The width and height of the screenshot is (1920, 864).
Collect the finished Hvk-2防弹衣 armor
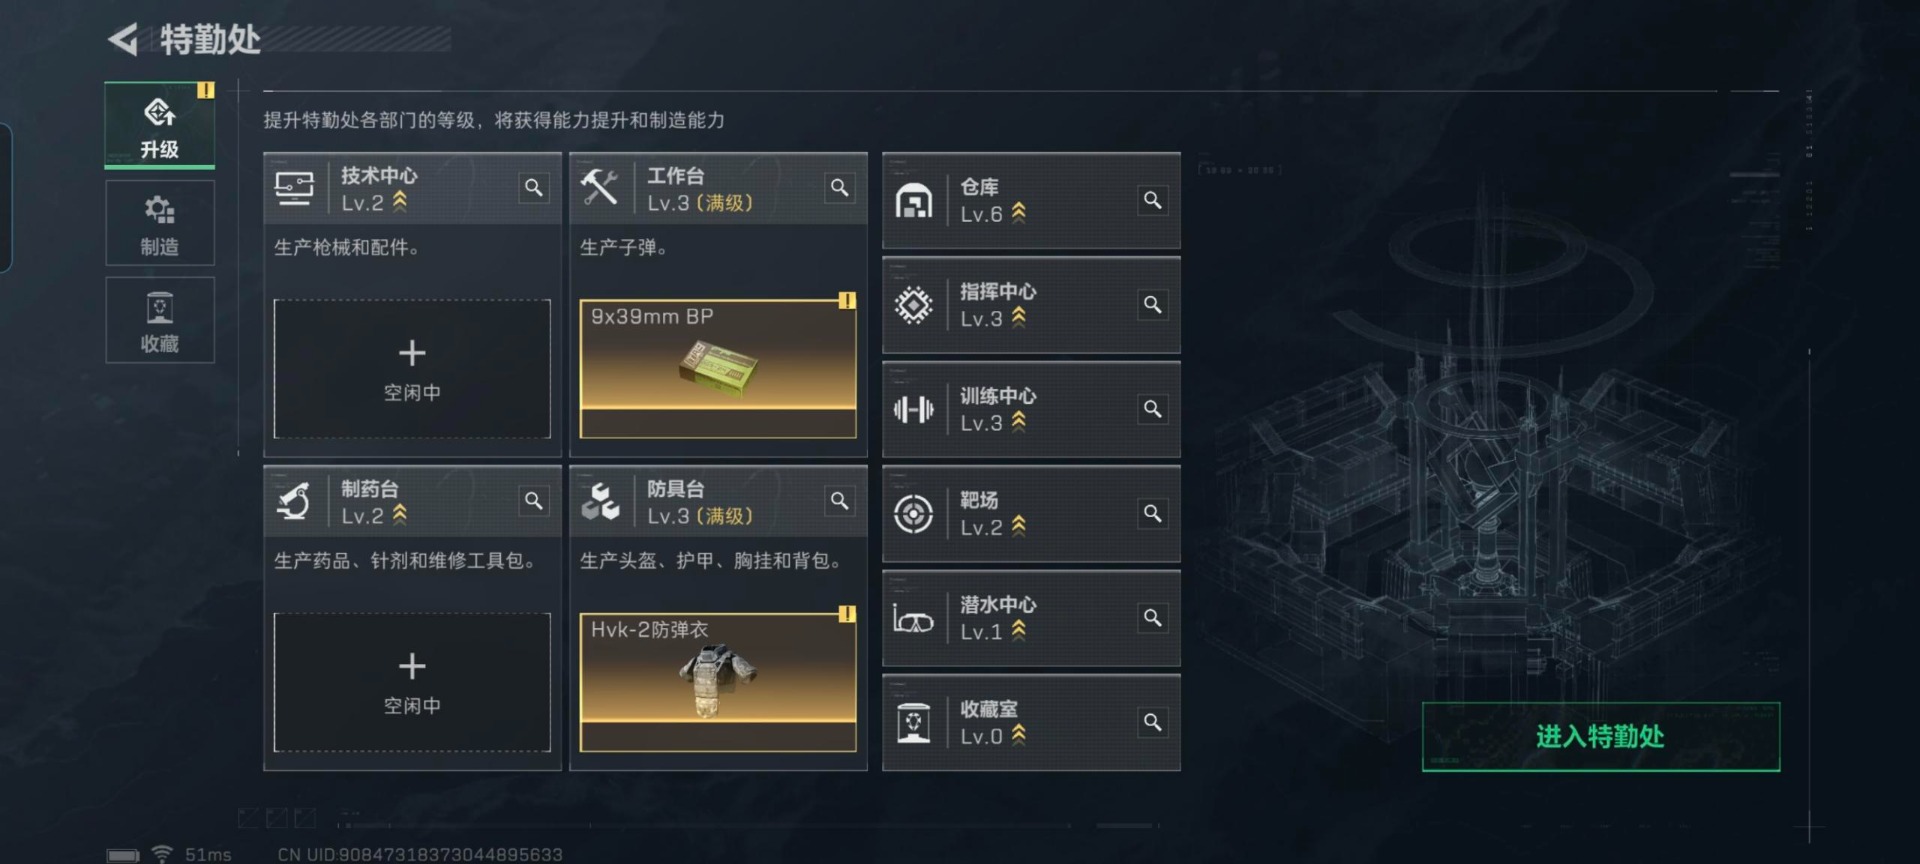point(718,682)
